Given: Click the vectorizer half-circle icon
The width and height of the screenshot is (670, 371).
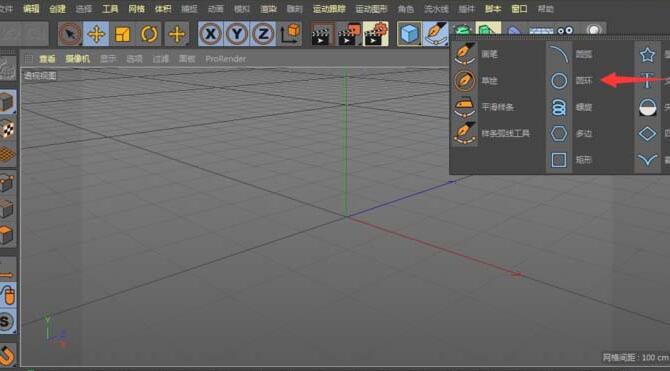Looking at the screenshot, I should coord(647,107).
